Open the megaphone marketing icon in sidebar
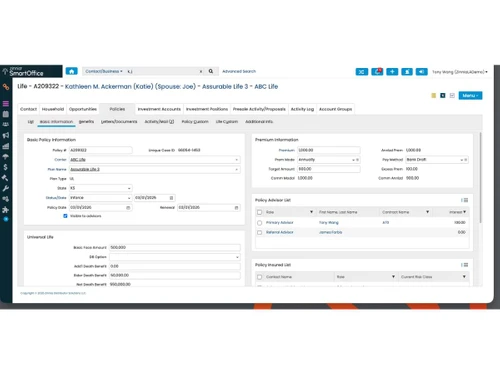The height and width of the screenshot is (375, 500). tap(6, 135)
